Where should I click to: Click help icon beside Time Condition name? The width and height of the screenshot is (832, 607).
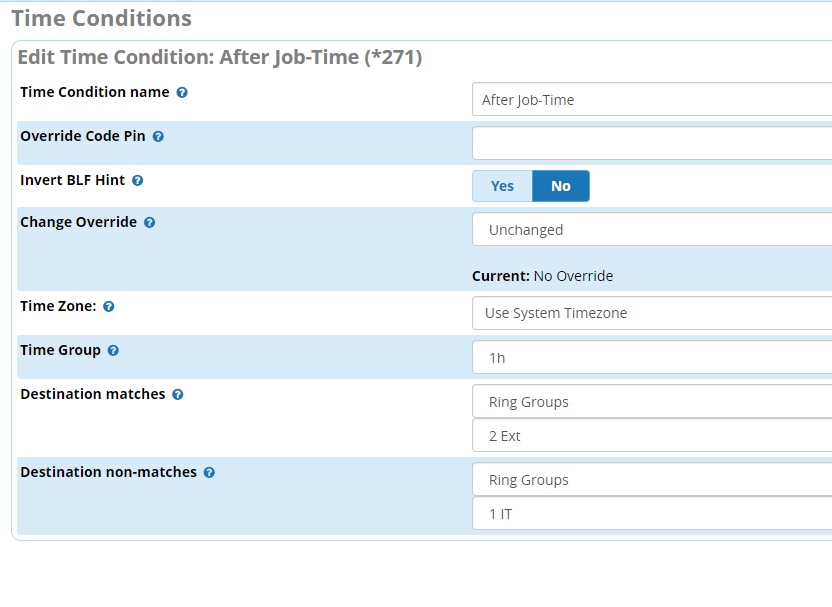point(182,92)
